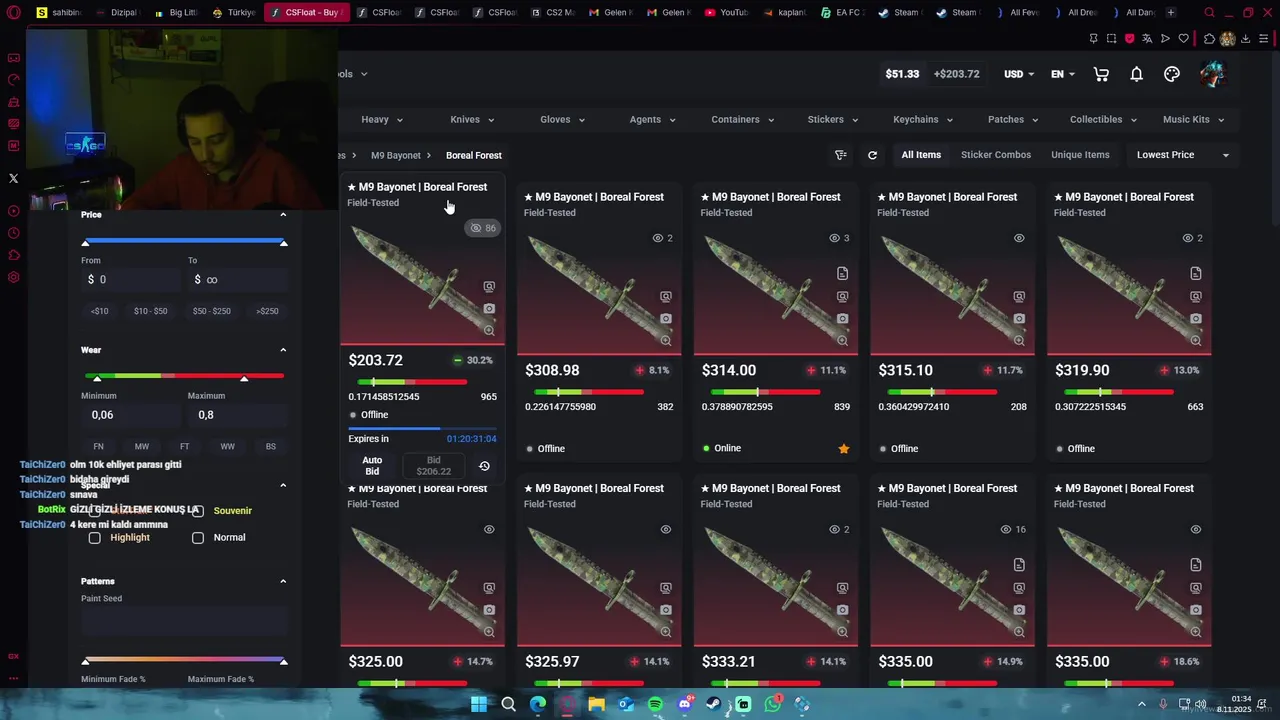The height and width of the screenshot is (720, 1280).
Task: Toggle the watch eye on the $308.98 listing
Action: [x=663, y=238]
